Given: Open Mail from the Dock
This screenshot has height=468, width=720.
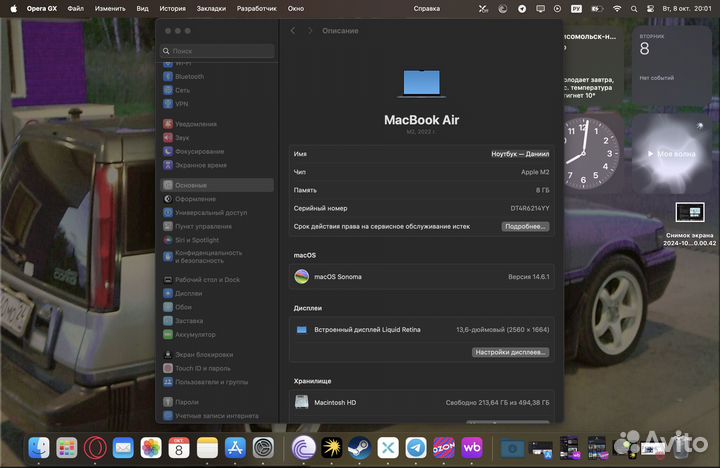Looking at the screenshot, I should tap(123, 448).
